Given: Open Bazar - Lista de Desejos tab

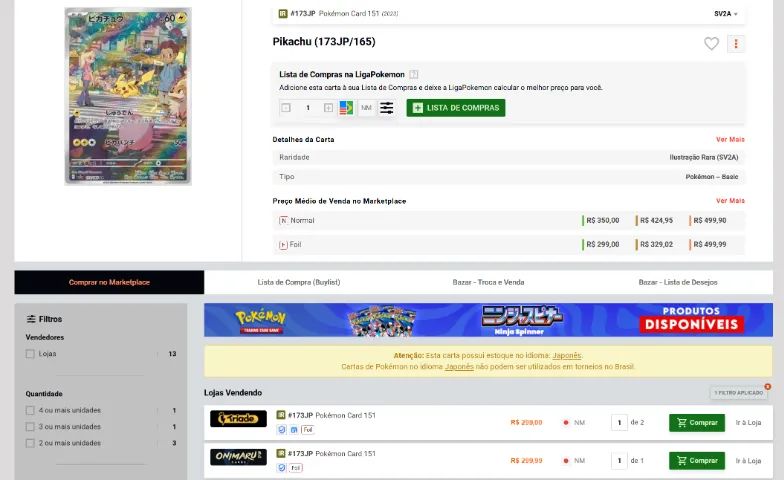Looking at the screenshot, I should point(678,282).
